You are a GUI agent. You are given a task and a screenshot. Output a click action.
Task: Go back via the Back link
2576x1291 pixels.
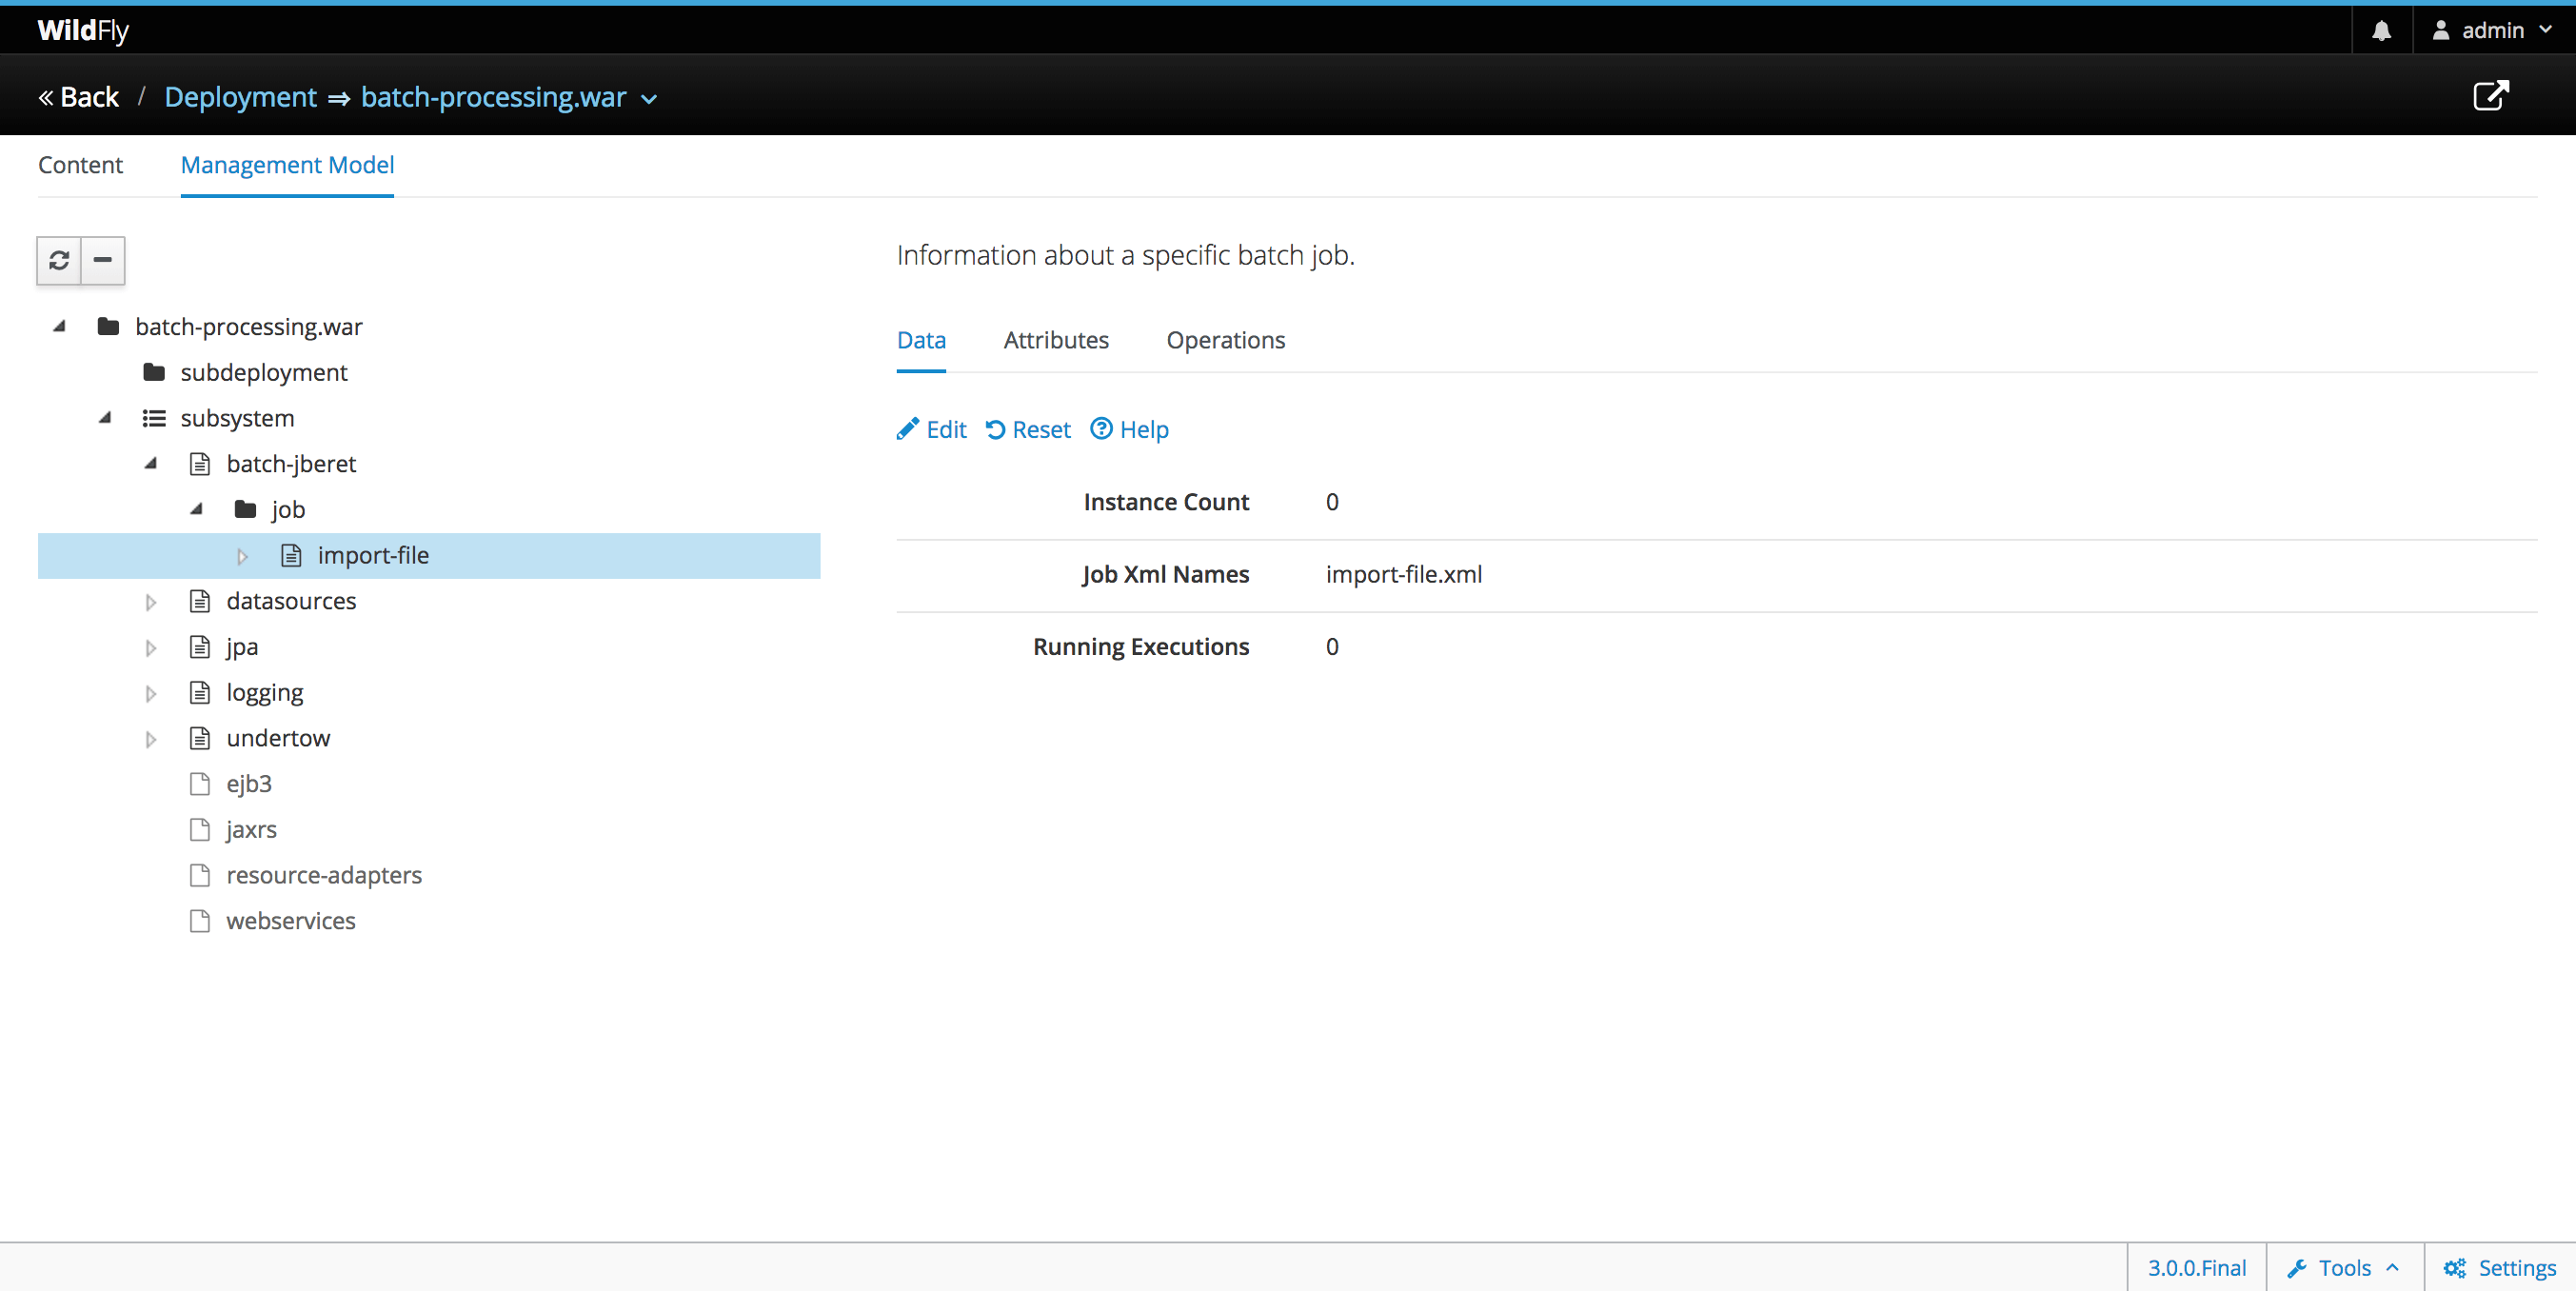pos(78,97)
